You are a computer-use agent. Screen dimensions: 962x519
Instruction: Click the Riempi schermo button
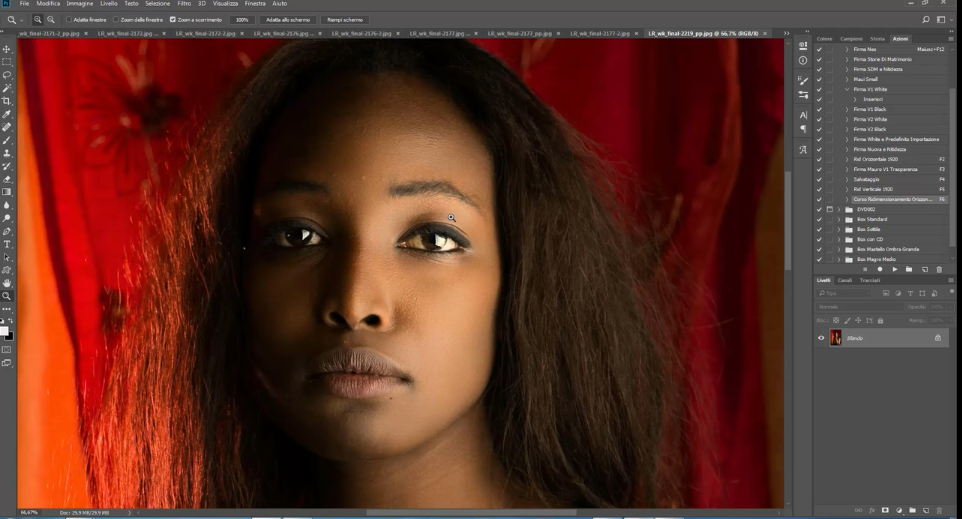pos(343,19)
